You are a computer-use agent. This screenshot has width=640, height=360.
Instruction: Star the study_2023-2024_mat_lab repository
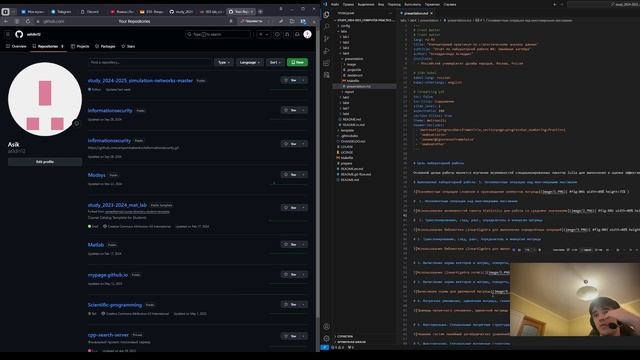pos(290,207)
